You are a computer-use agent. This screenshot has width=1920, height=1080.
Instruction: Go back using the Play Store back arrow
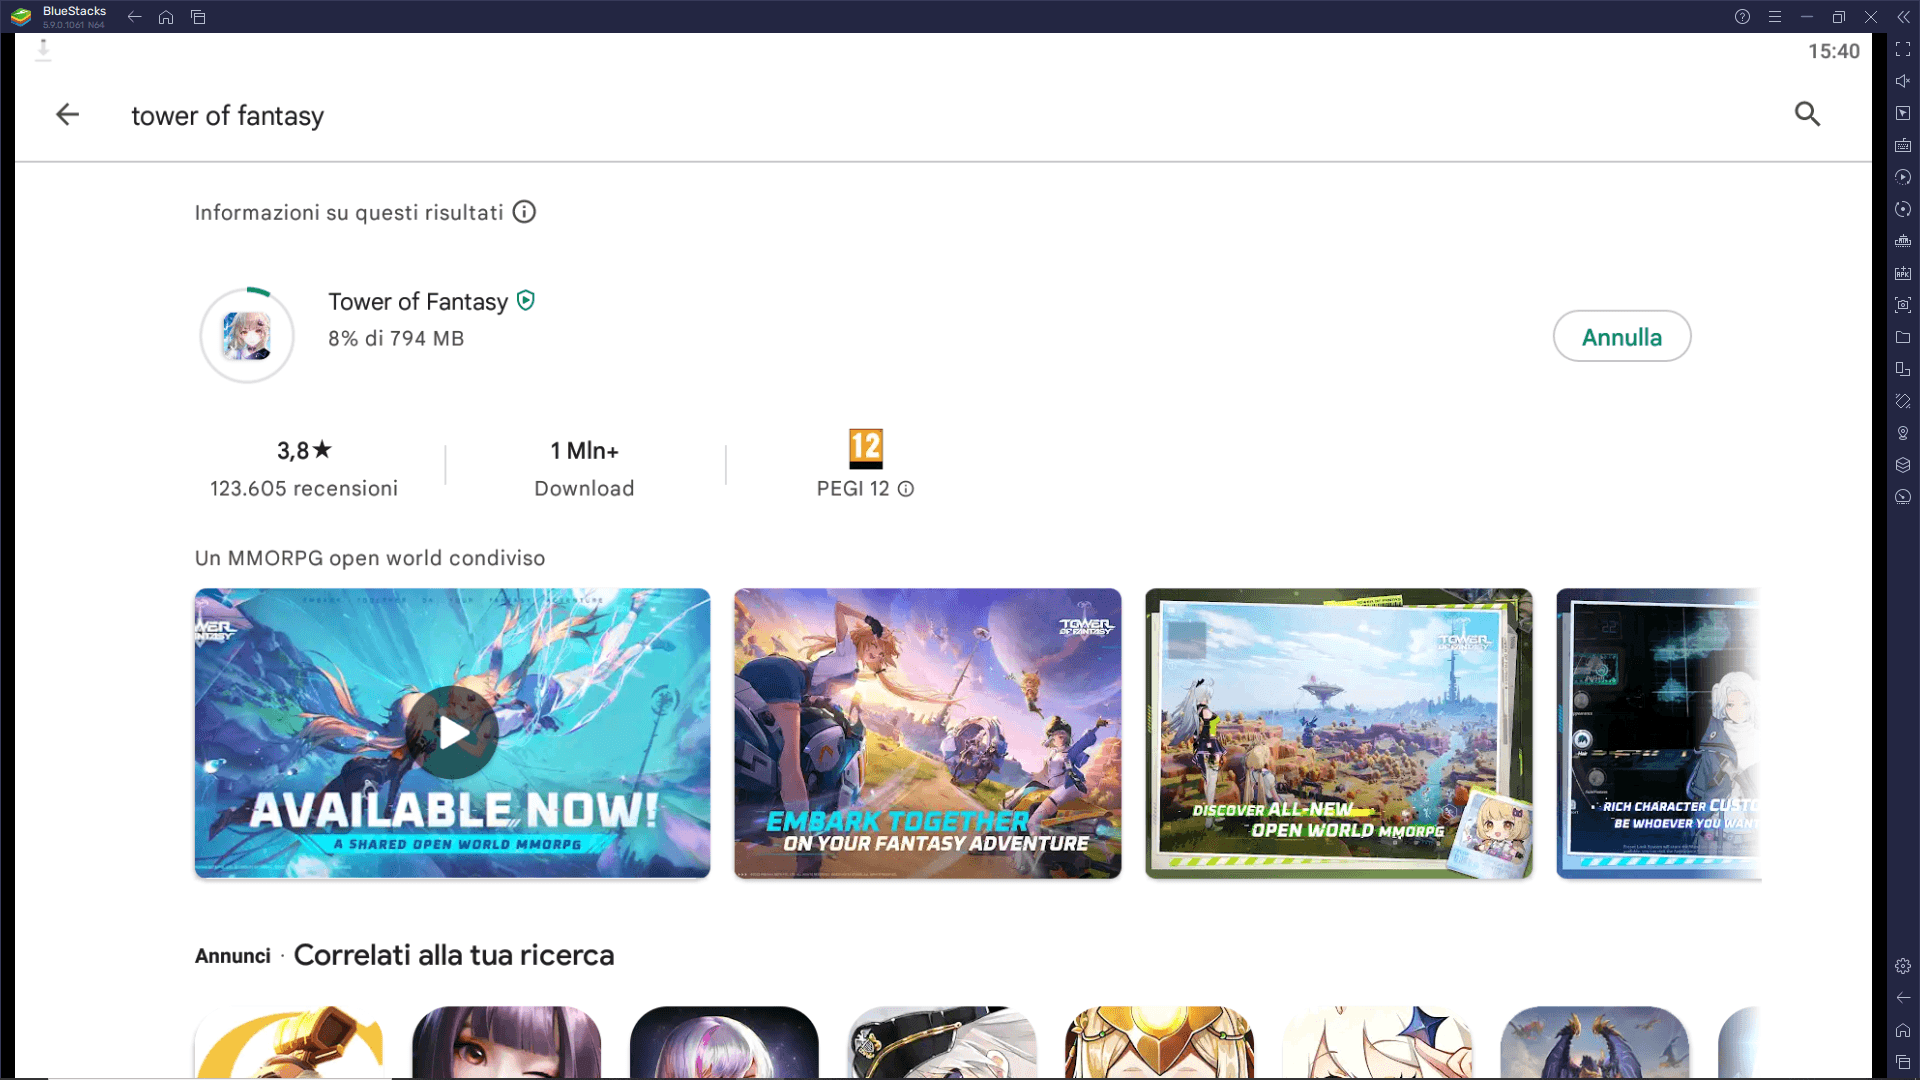point(67,115)
